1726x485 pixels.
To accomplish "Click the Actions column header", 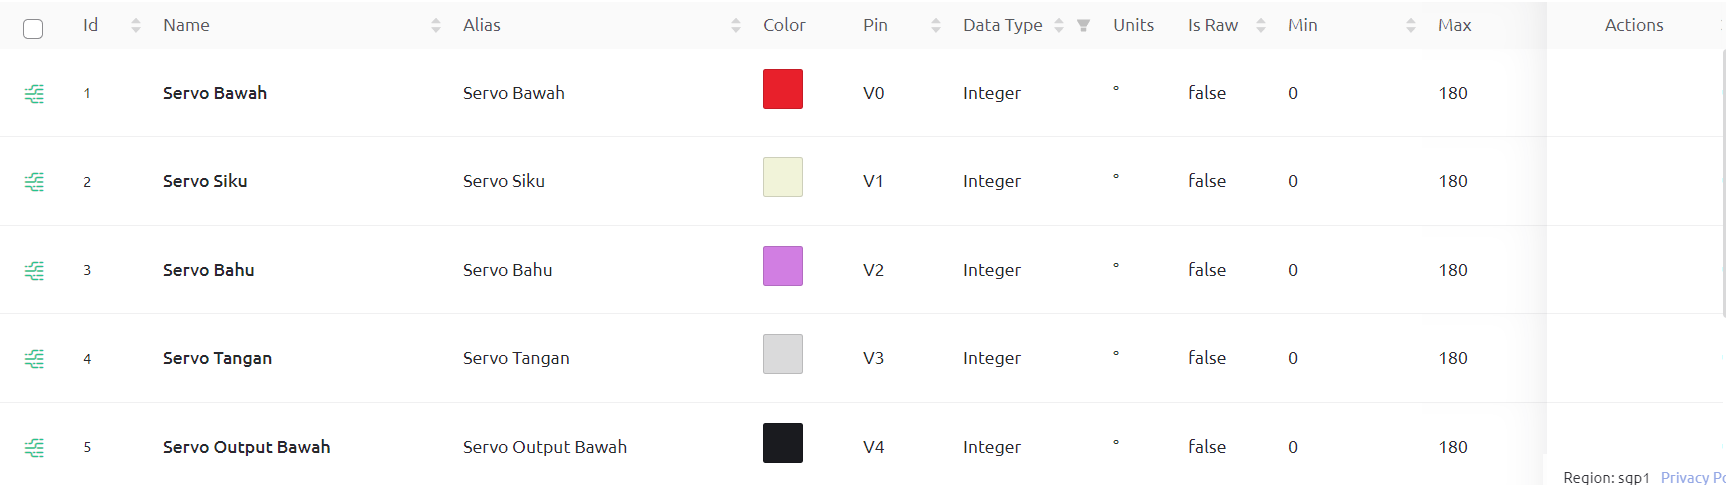I will 1634,25.
